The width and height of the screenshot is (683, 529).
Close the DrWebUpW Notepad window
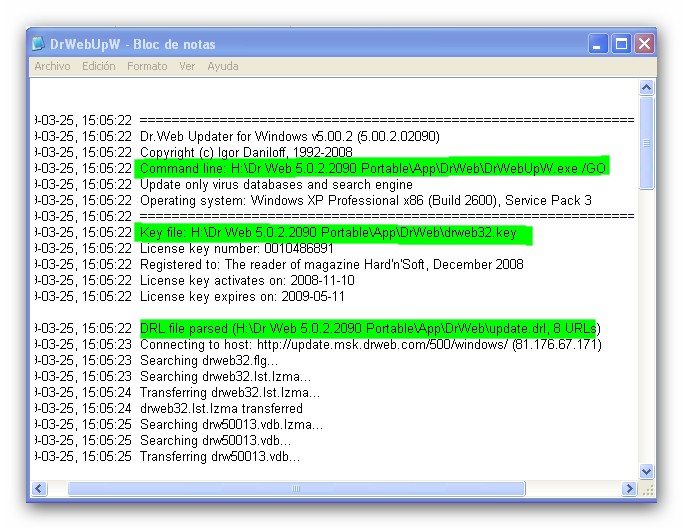point(644,44)
